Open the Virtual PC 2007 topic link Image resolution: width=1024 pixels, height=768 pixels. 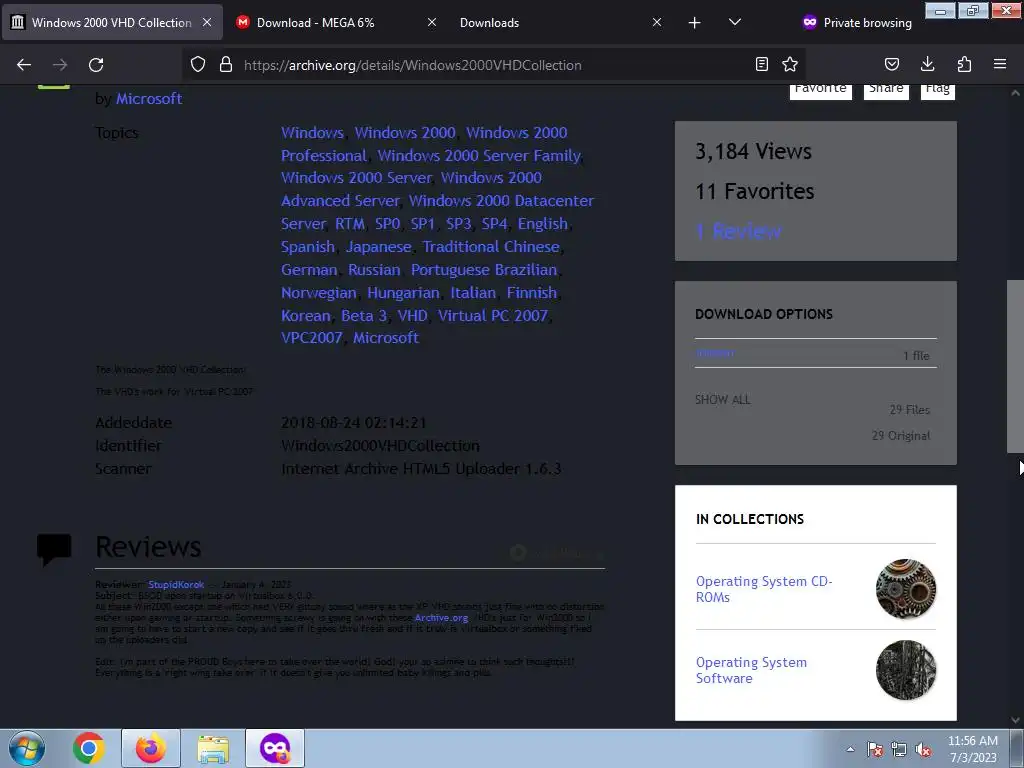point(492,315)
